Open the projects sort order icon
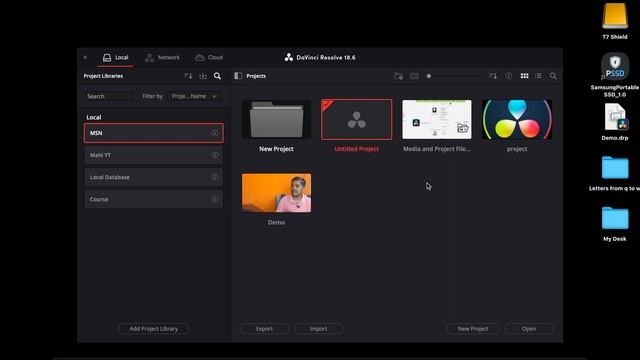The image size is (640, 360). tap(493, 76)
